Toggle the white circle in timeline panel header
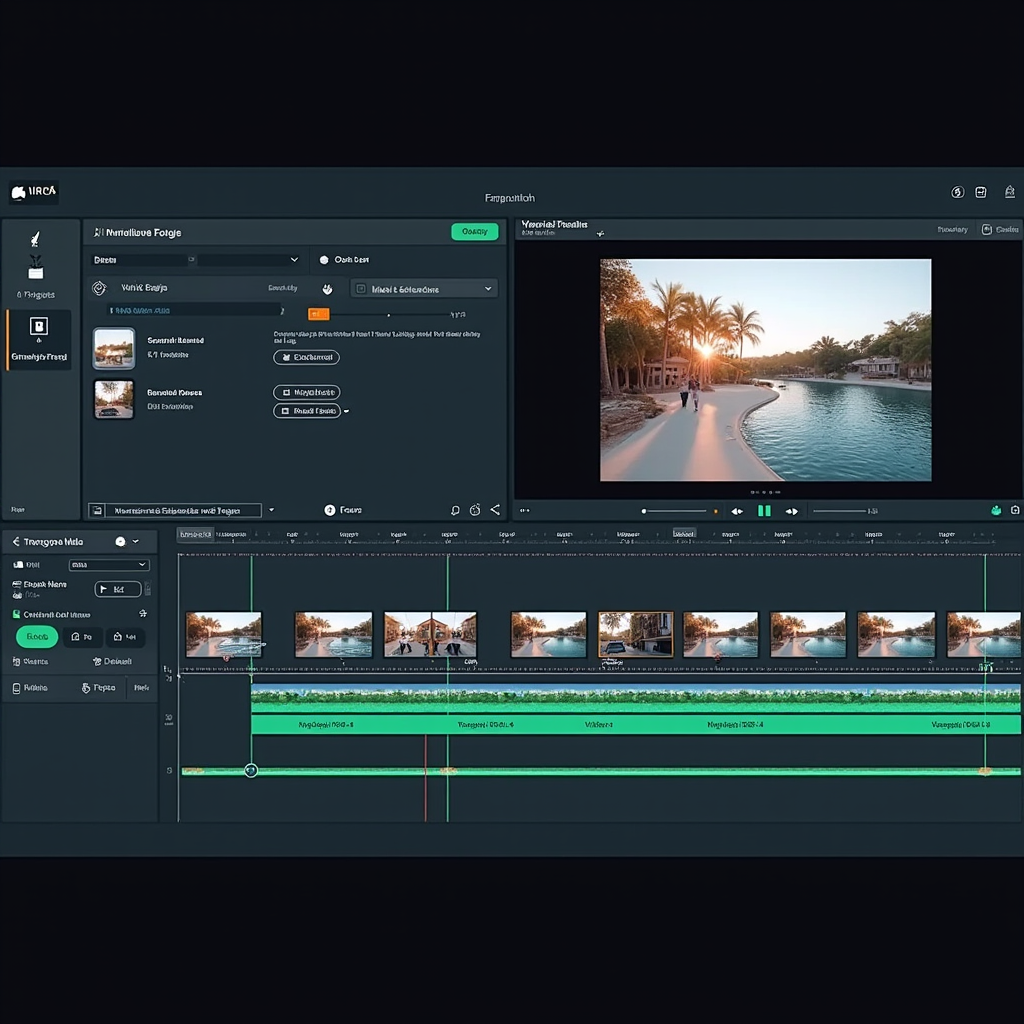 click(x=120, y=541)
